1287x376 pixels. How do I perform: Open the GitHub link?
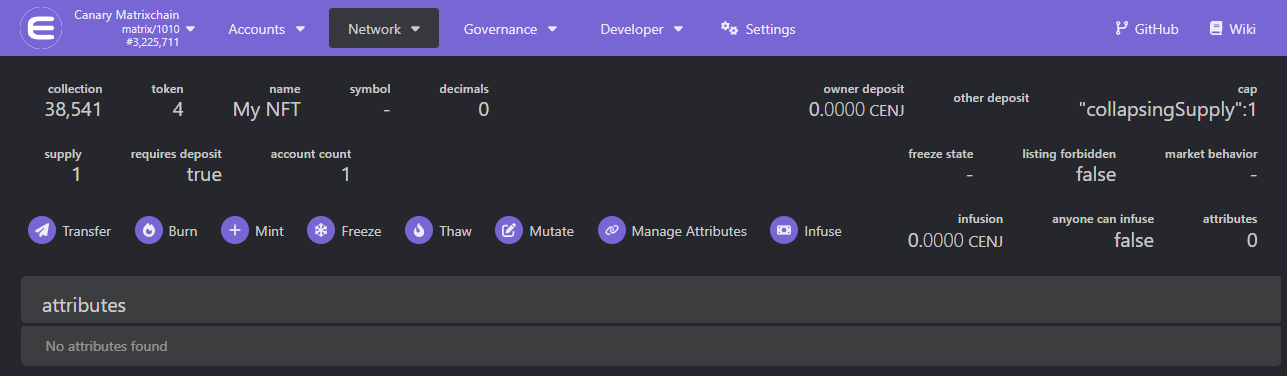pyautogui.click(x=1147, y=29)
